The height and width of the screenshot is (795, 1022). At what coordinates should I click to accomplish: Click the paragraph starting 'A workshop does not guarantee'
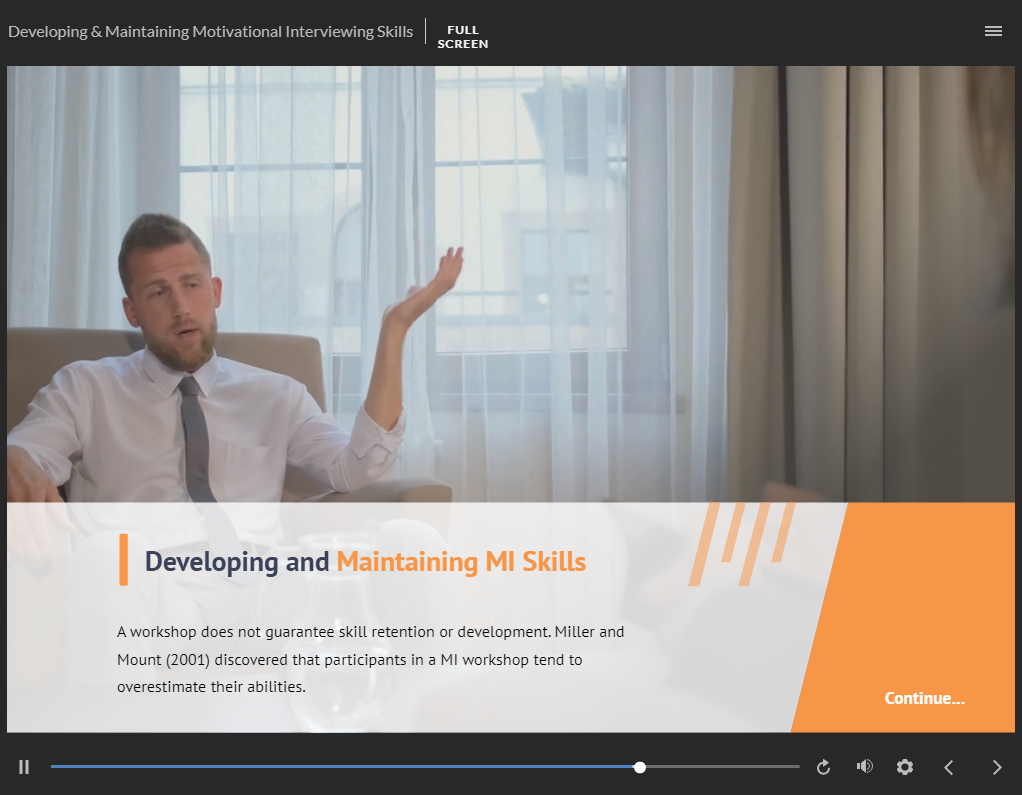(370, 659)
